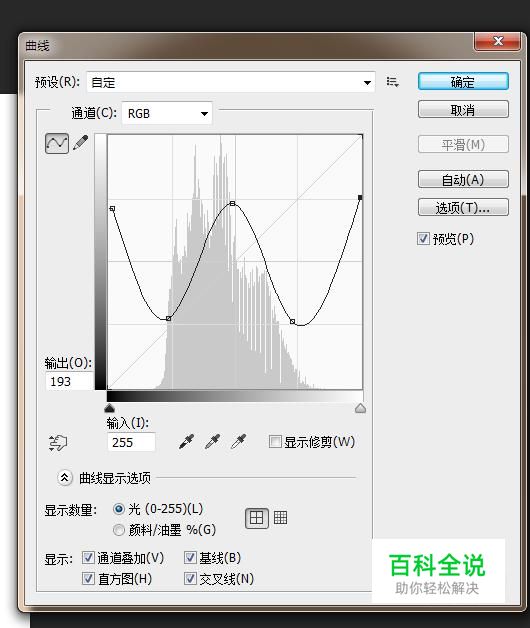Select 颜料/油墨 %(G) radio option
This screenshot has height=628, width=530.
(119, 530)
